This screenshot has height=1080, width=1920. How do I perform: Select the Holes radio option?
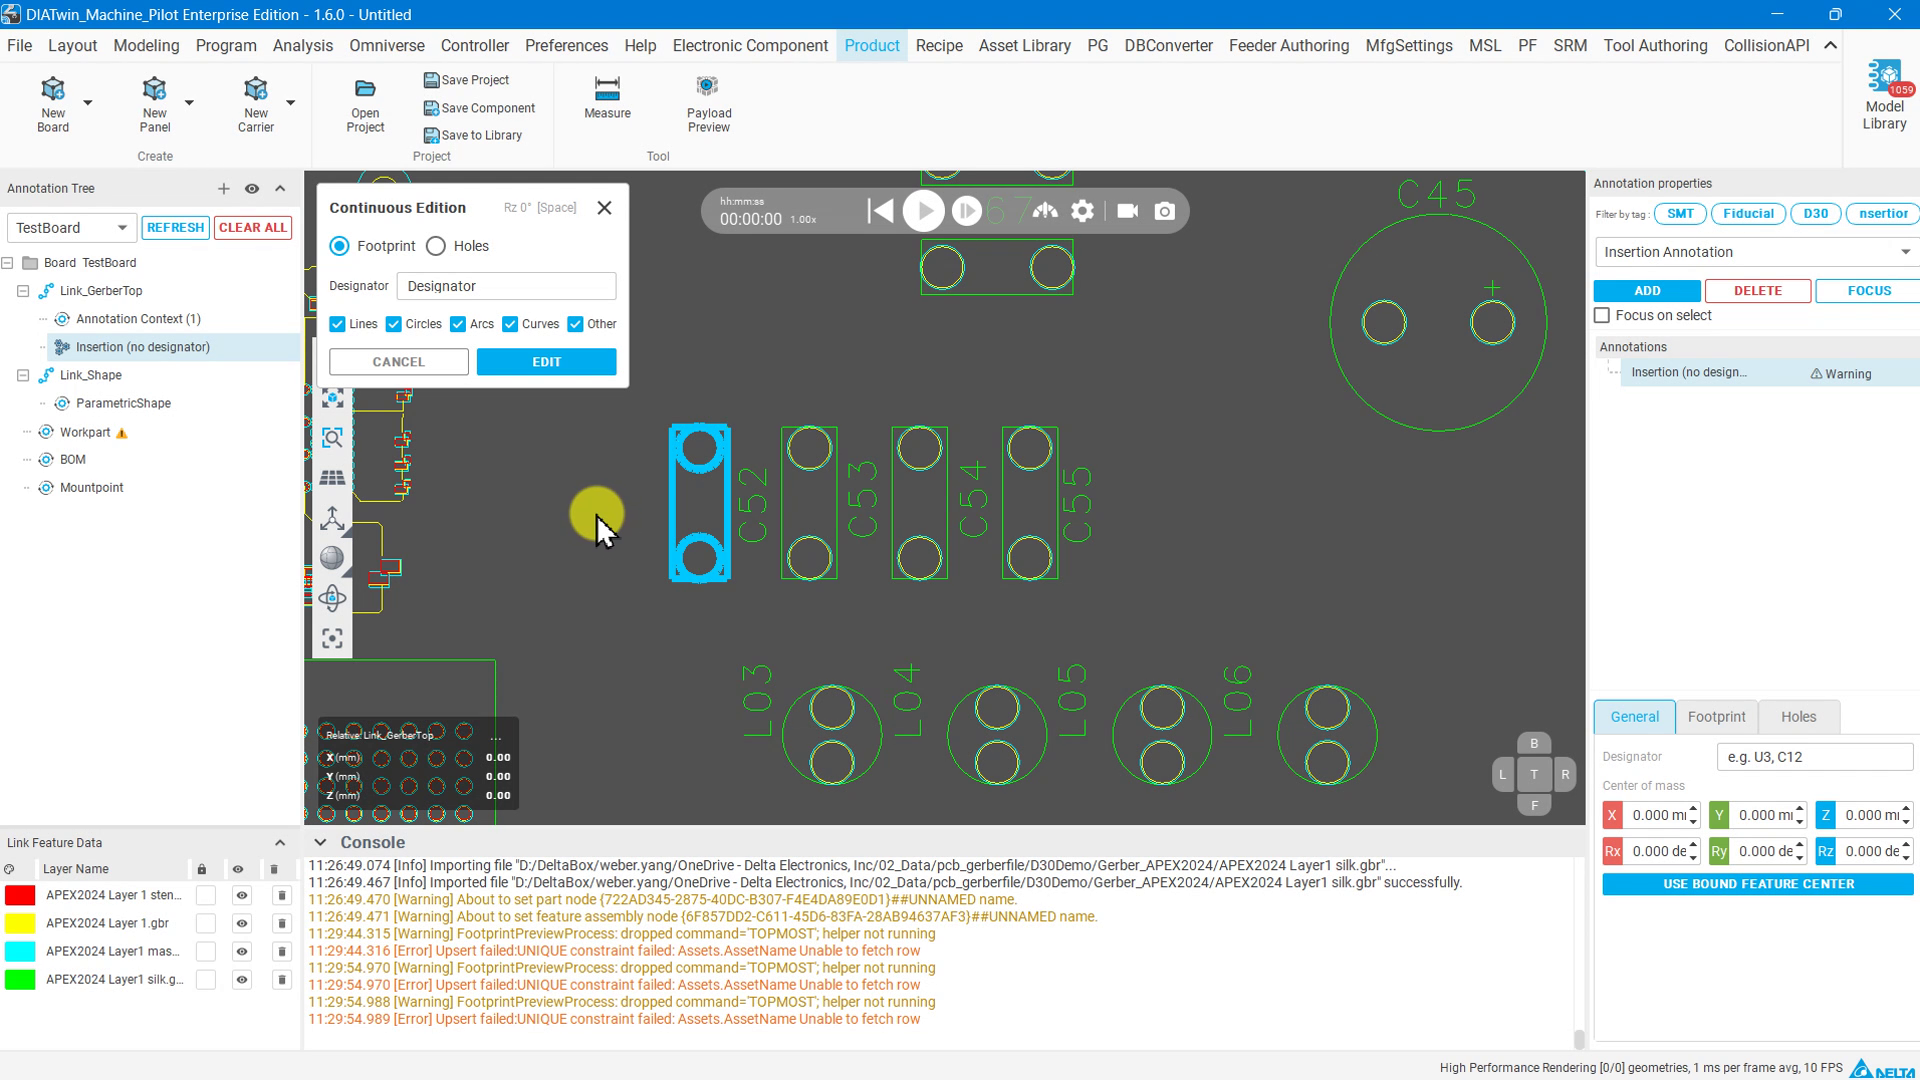tap(436, 246)
